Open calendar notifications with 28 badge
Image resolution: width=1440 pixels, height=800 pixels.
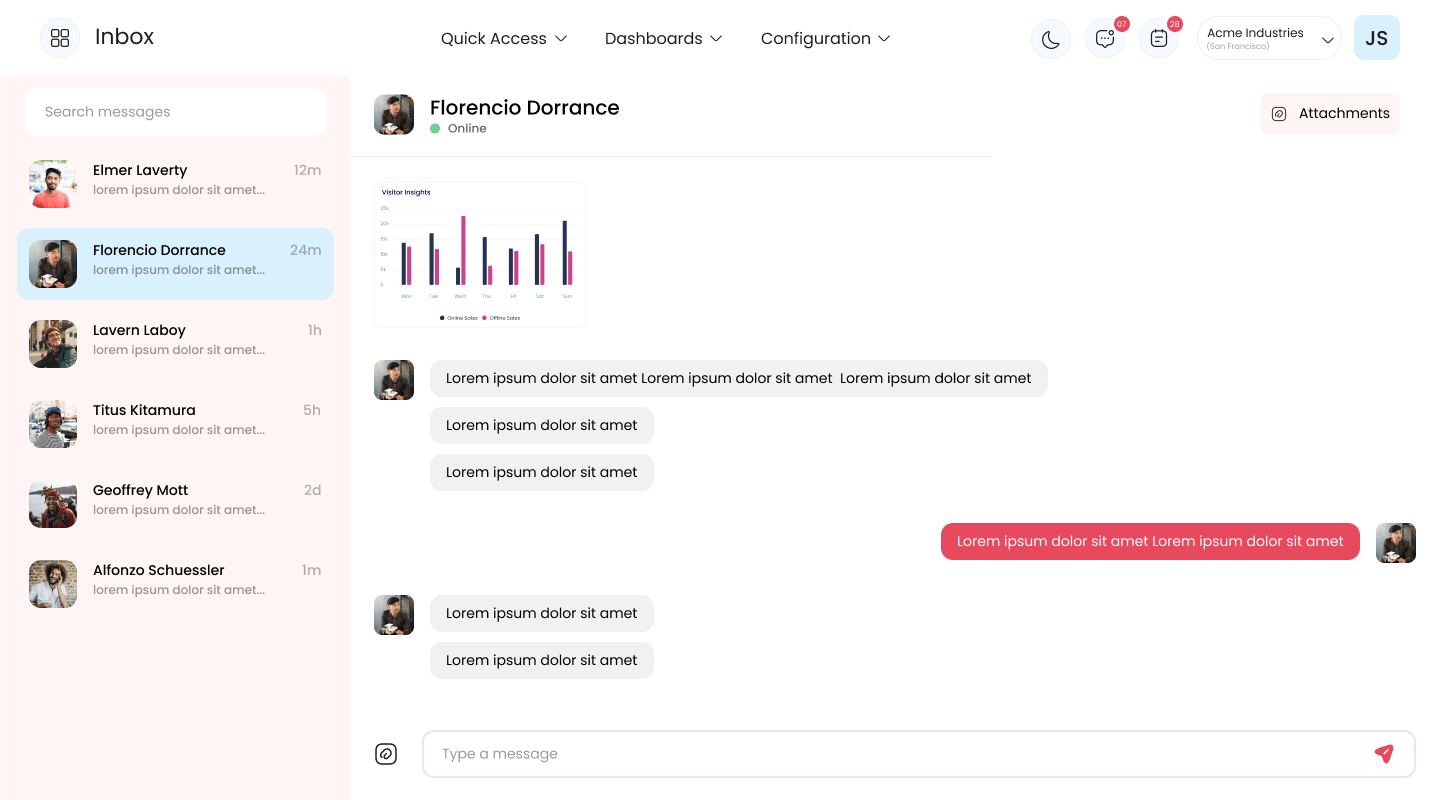1159,39
